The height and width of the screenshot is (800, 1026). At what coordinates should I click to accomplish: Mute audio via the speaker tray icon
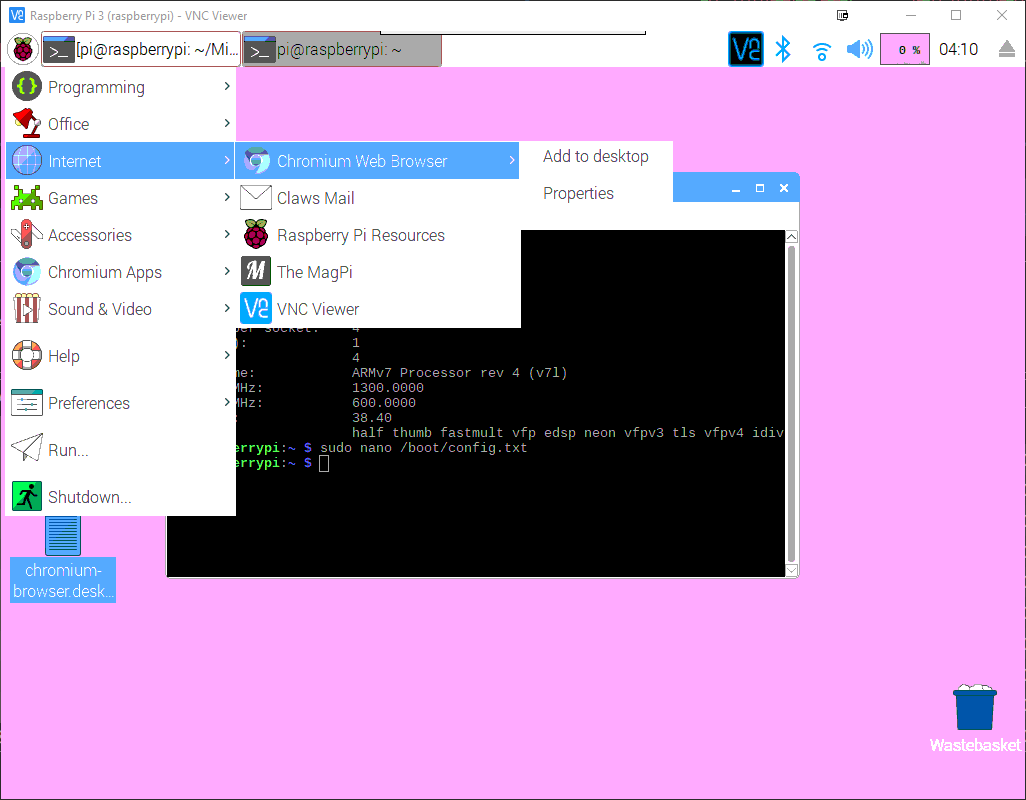click(x=858, y=49)
